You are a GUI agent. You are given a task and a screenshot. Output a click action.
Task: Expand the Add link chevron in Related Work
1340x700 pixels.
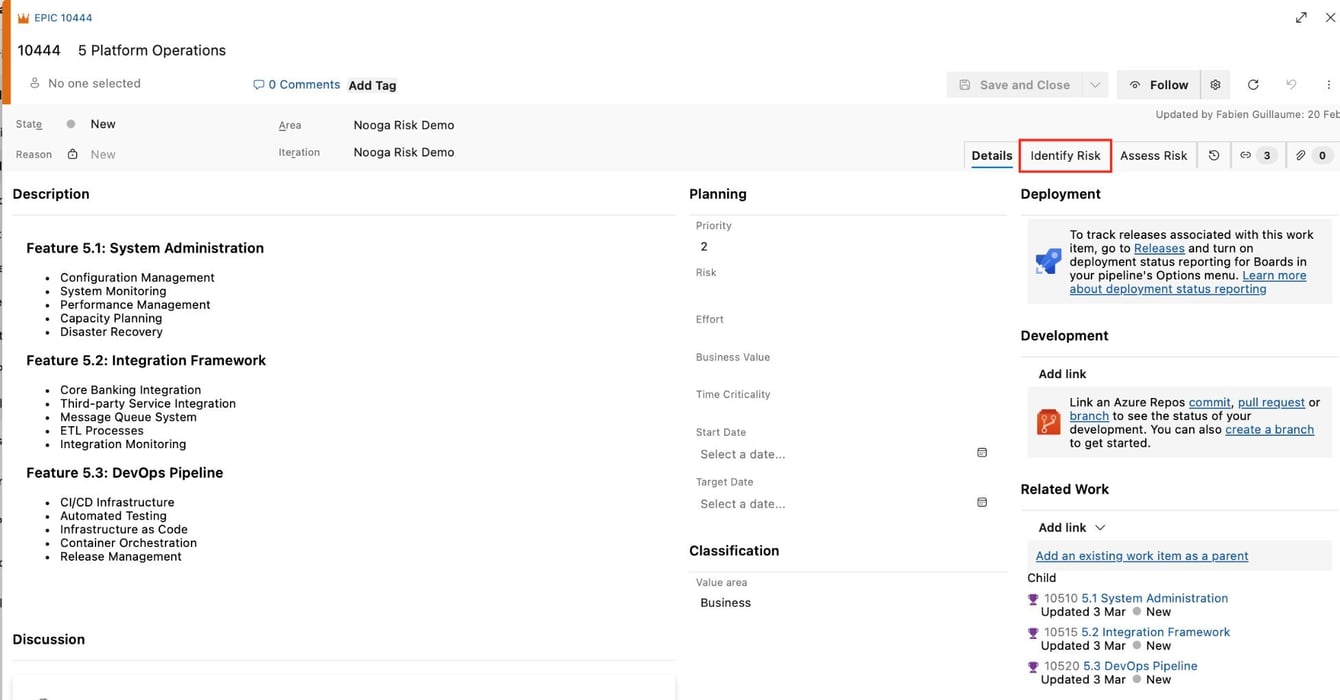coord(1100,528)
